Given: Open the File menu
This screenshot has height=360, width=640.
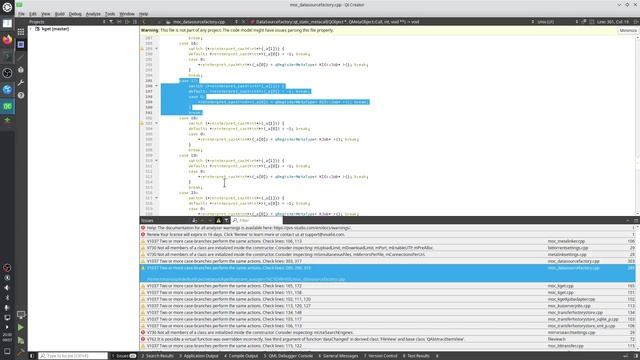Looking at the screenshot, I should [x=21, y=14].
